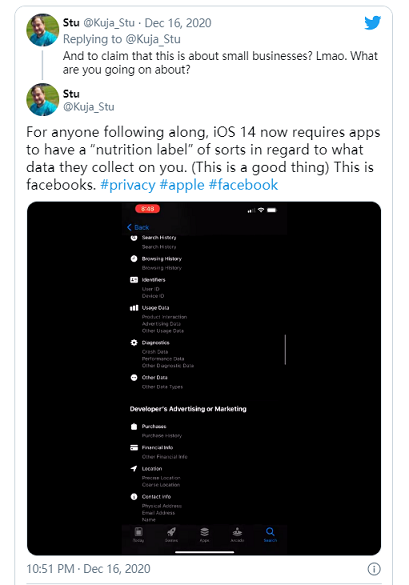Viewport: 409px width, 585px height.
Task: Click the Location arrow icon in screenshot
Action: (134, 469)
